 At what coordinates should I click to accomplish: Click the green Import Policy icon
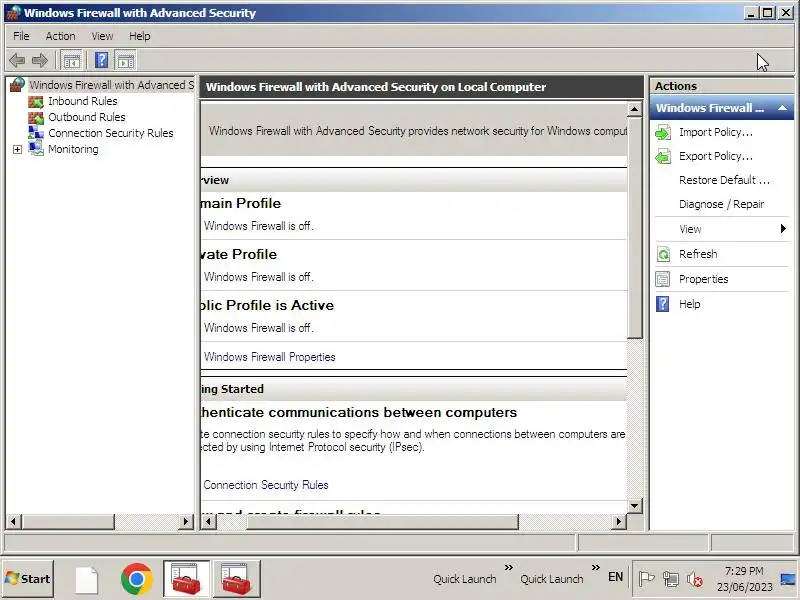663,133
